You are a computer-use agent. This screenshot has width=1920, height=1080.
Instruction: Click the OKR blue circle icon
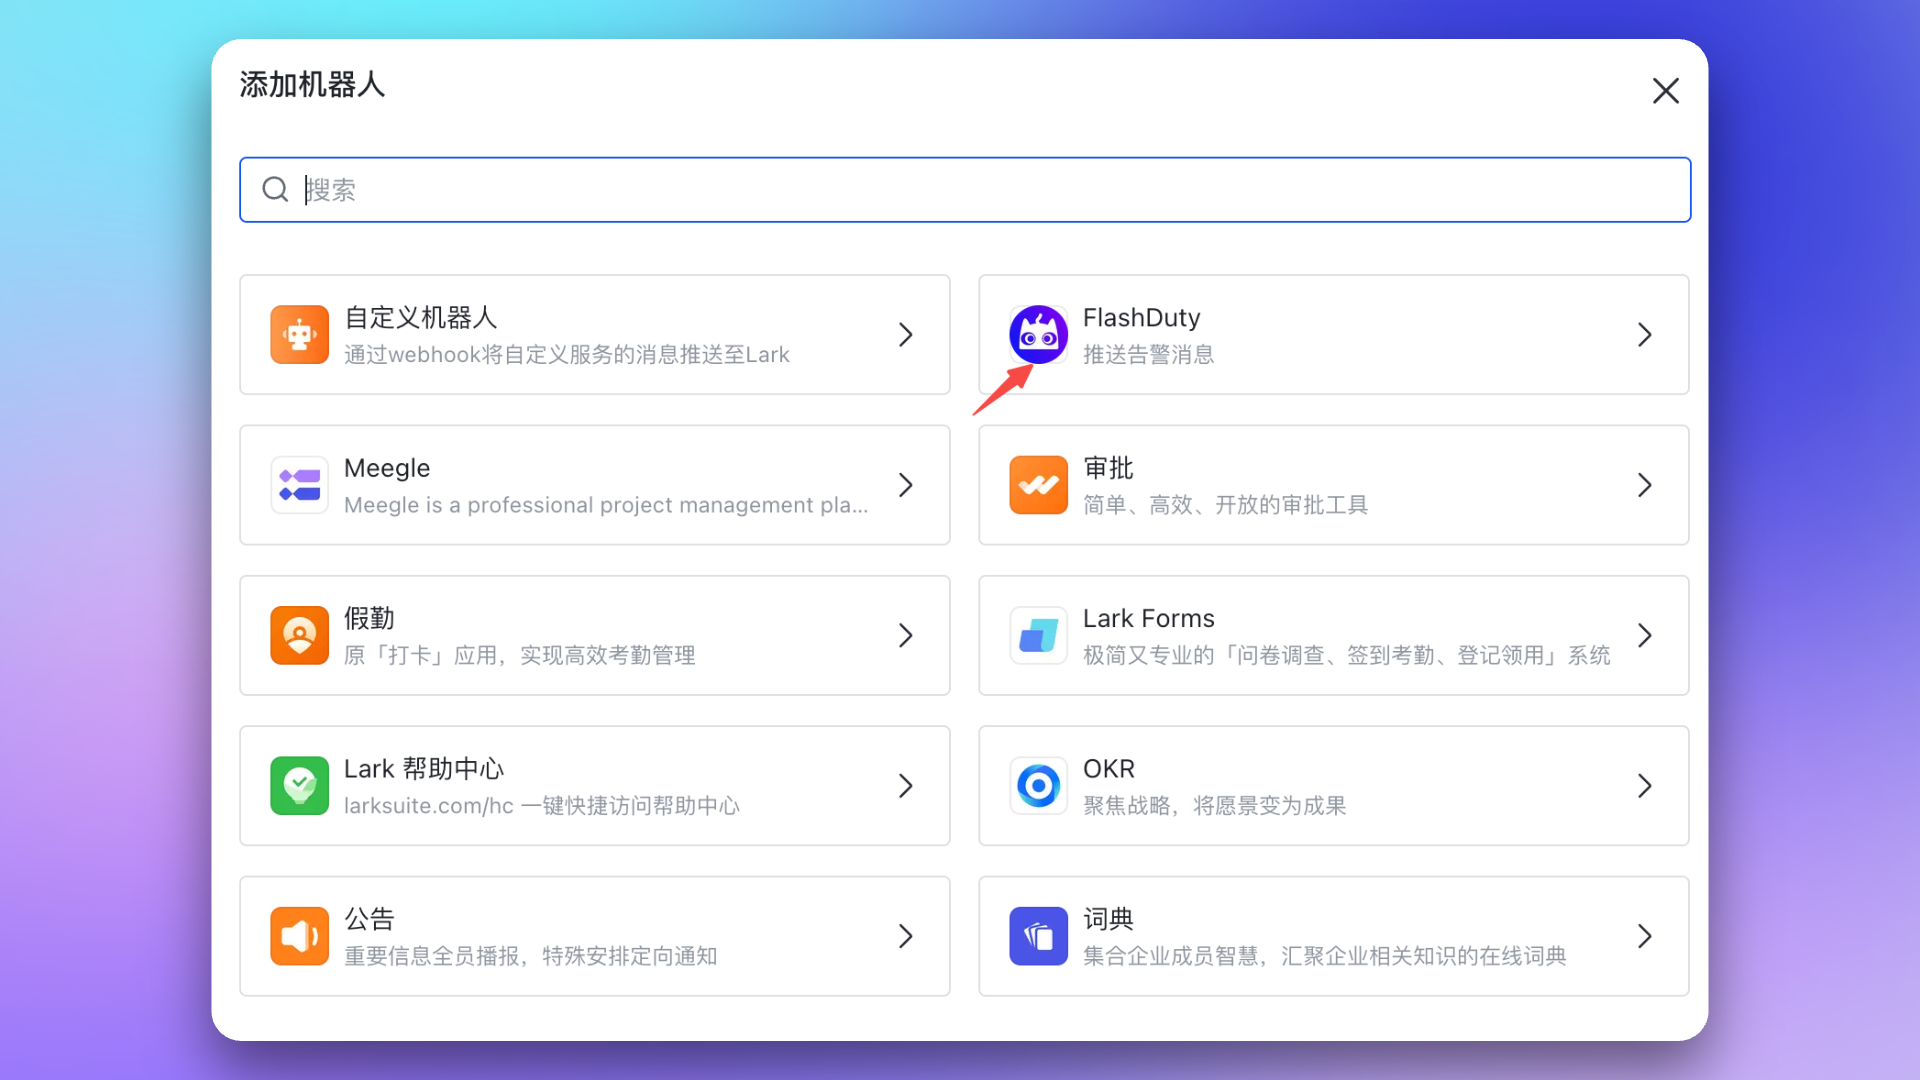click(1038, 786)
